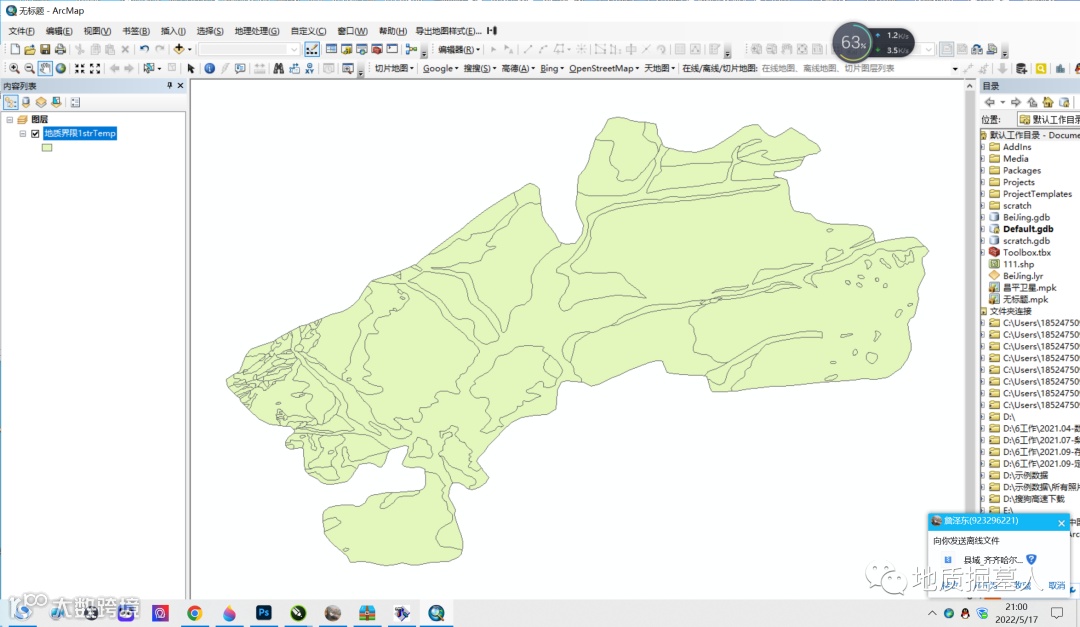1080x627 pixels.
Task: Open the 搜搜 menu button
Action: click(479, 68)
